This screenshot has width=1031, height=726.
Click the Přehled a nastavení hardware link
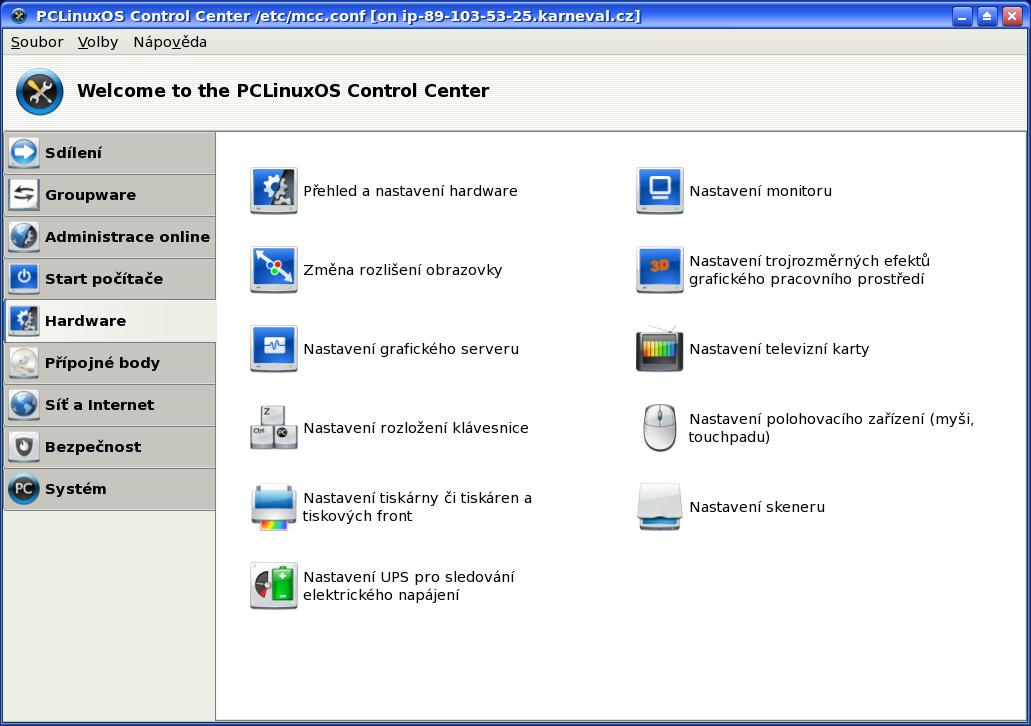[x=410, y=191]
